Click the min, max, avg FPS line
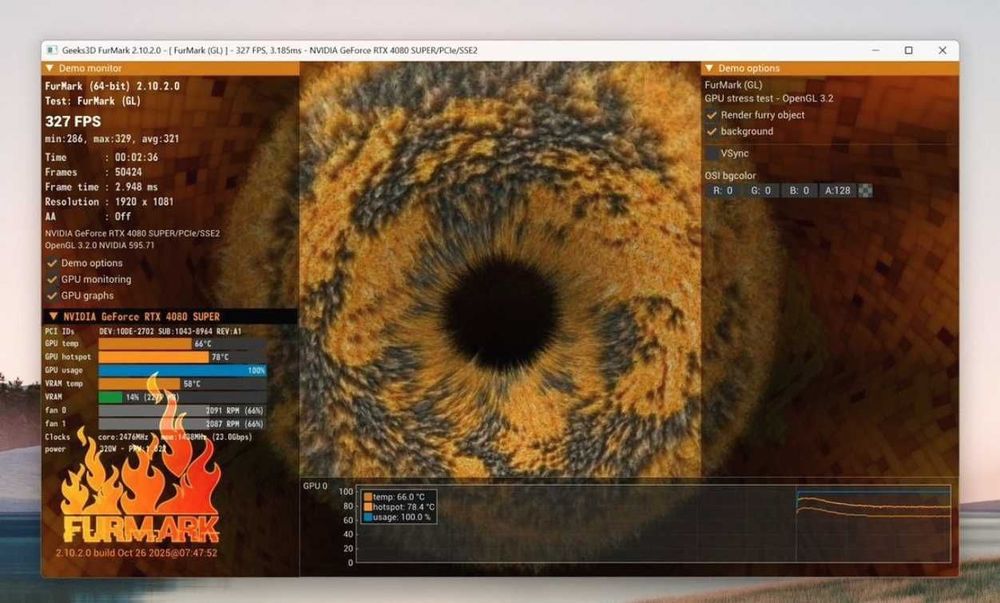The image size is (1000, 603). tap(112, 138)
